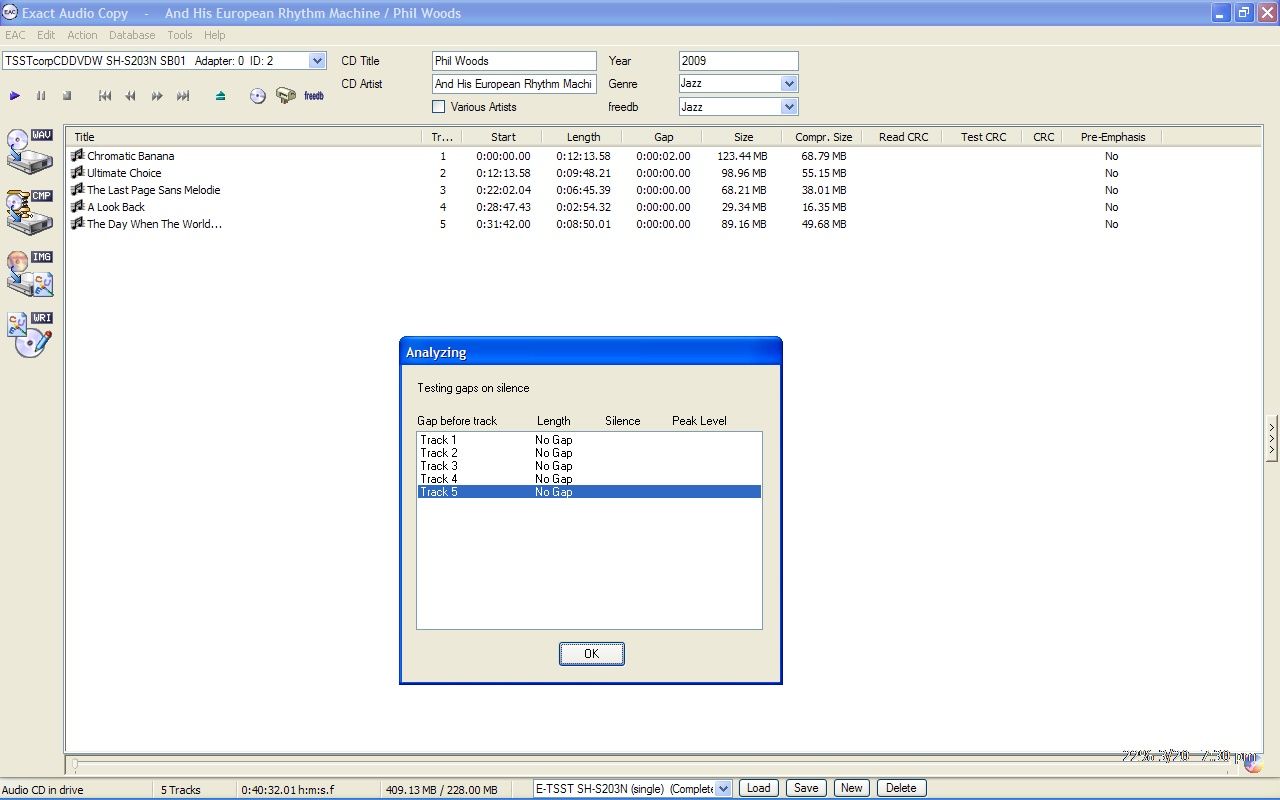Click the Delete profile button
Viewport: 1280px width, 800px height.
[901, 788]
